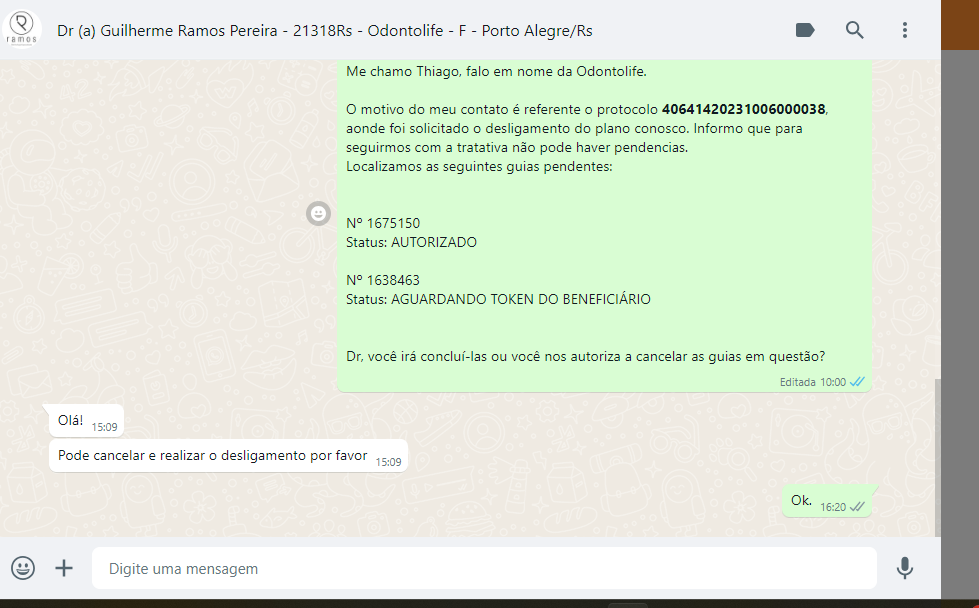
Task: Click the sent 'Ok.' message bubble
Action: [x=827, y=501]
